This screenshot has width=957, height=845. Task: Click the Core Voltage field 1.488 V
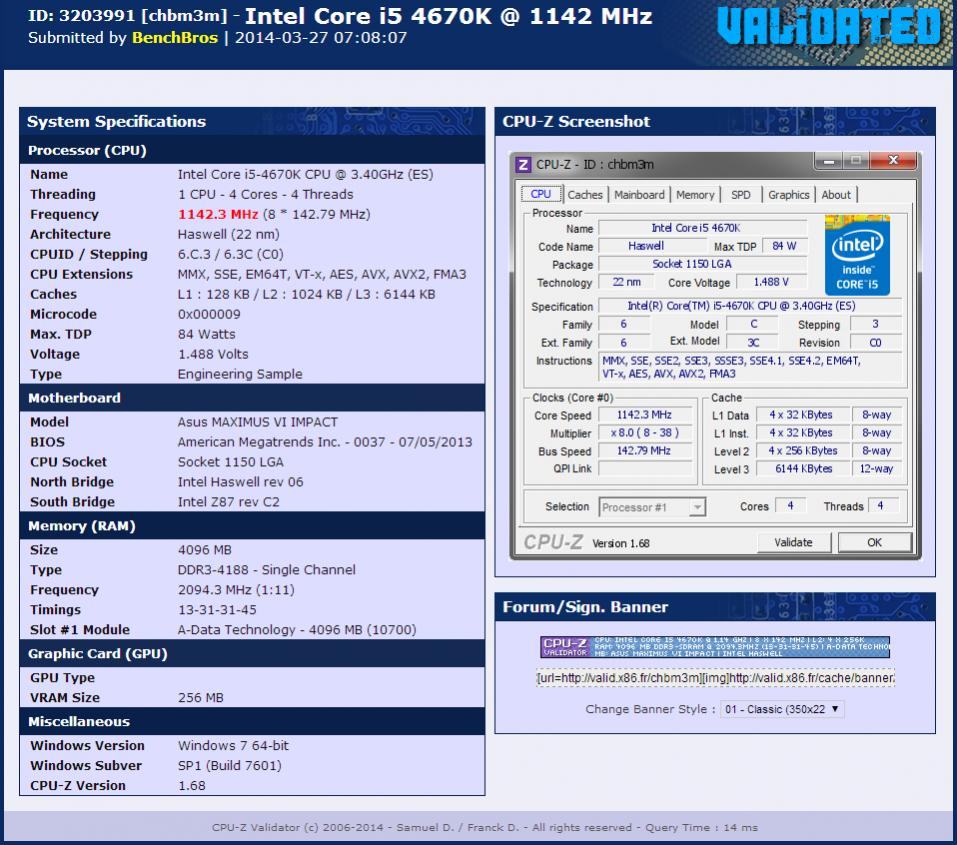point(771,282)
